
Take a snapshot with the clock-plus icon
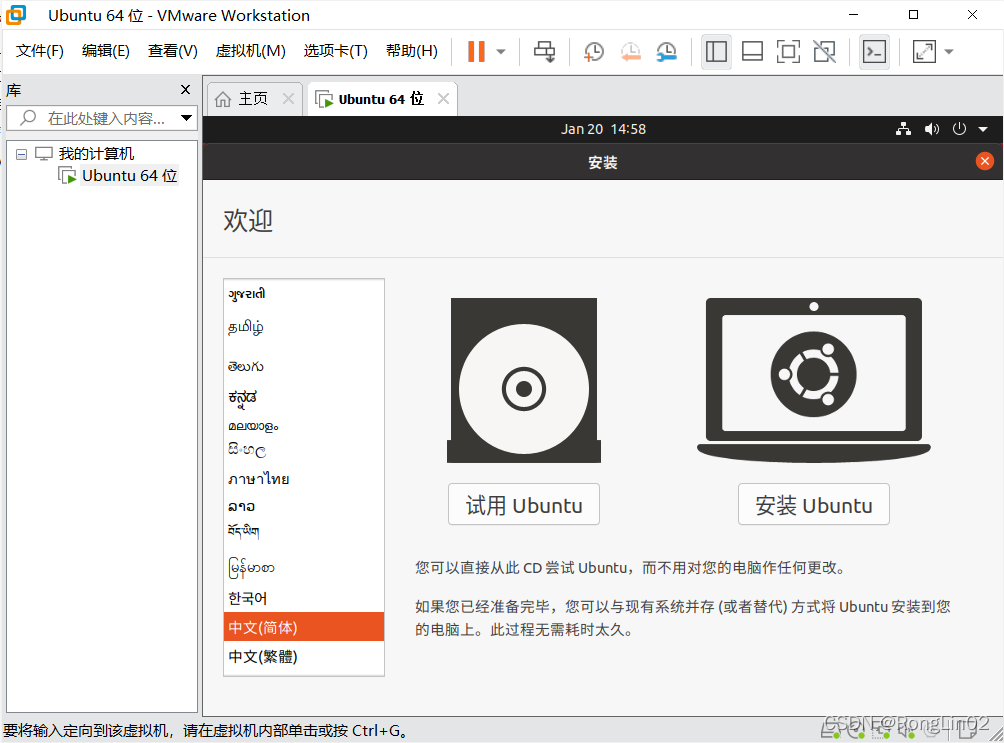coord(594,51)
